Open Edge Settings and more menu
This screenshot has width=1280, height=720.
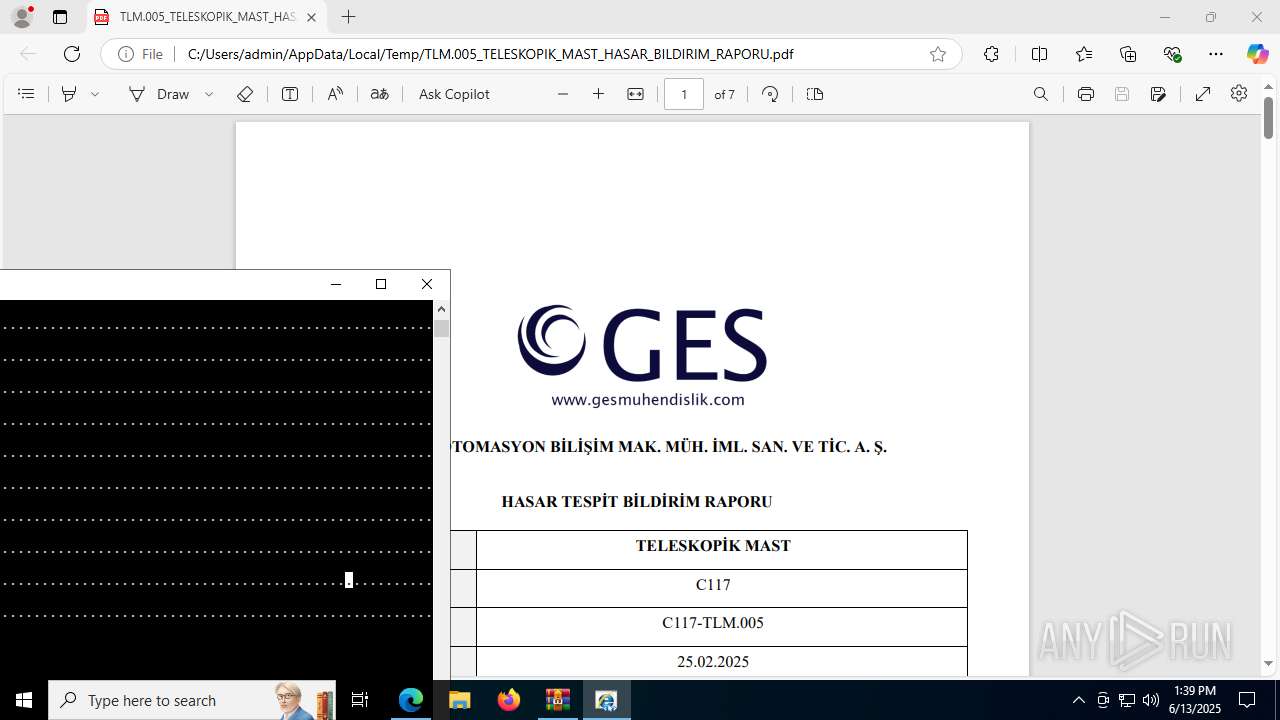(1216, 54)
